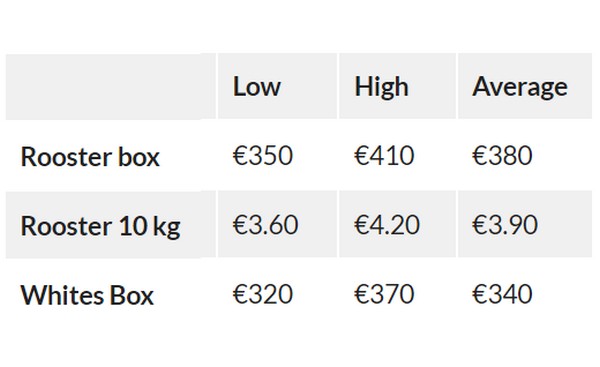Viewport: 600px width, 367px height.
Task: Click the €3.60 low price cell
Action: (x=266, y=225)
